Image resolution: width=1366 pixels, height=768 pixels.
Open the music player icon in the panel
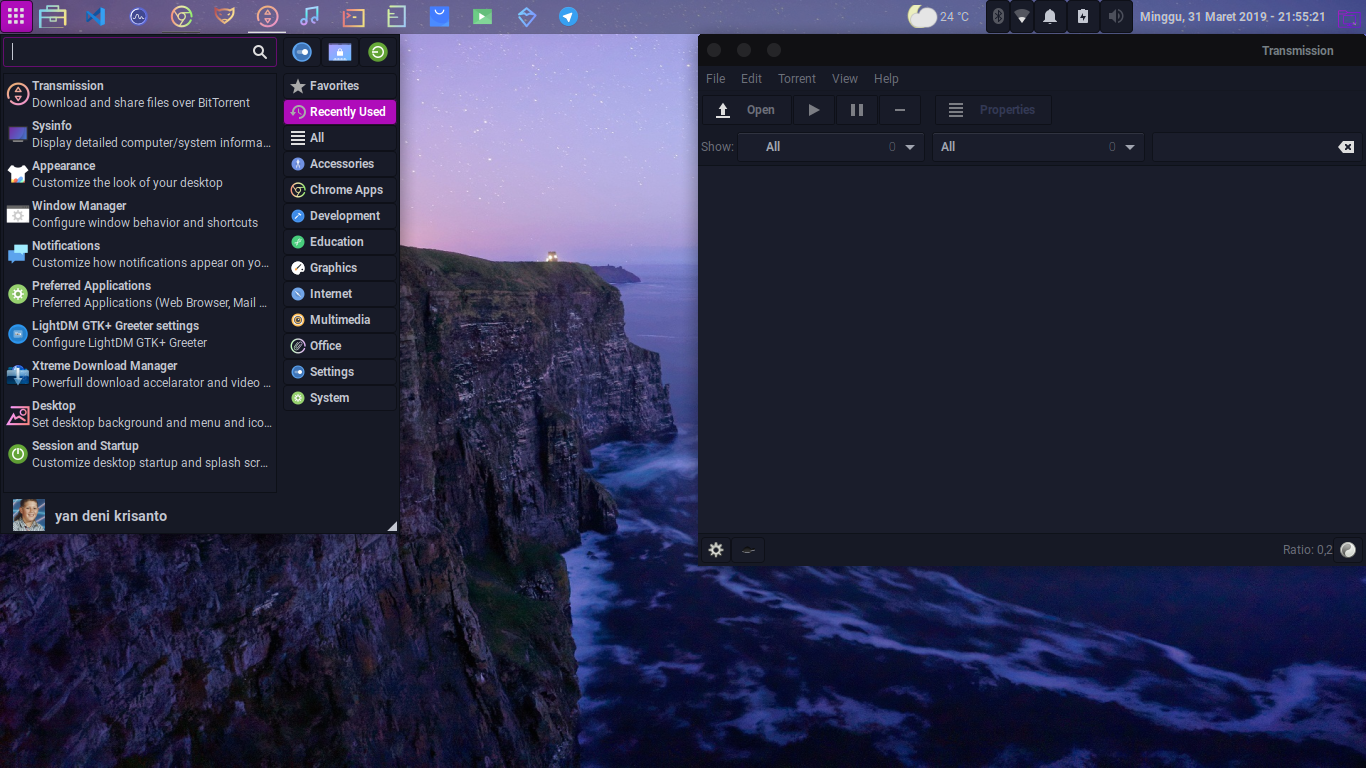(x=309, y=16)
